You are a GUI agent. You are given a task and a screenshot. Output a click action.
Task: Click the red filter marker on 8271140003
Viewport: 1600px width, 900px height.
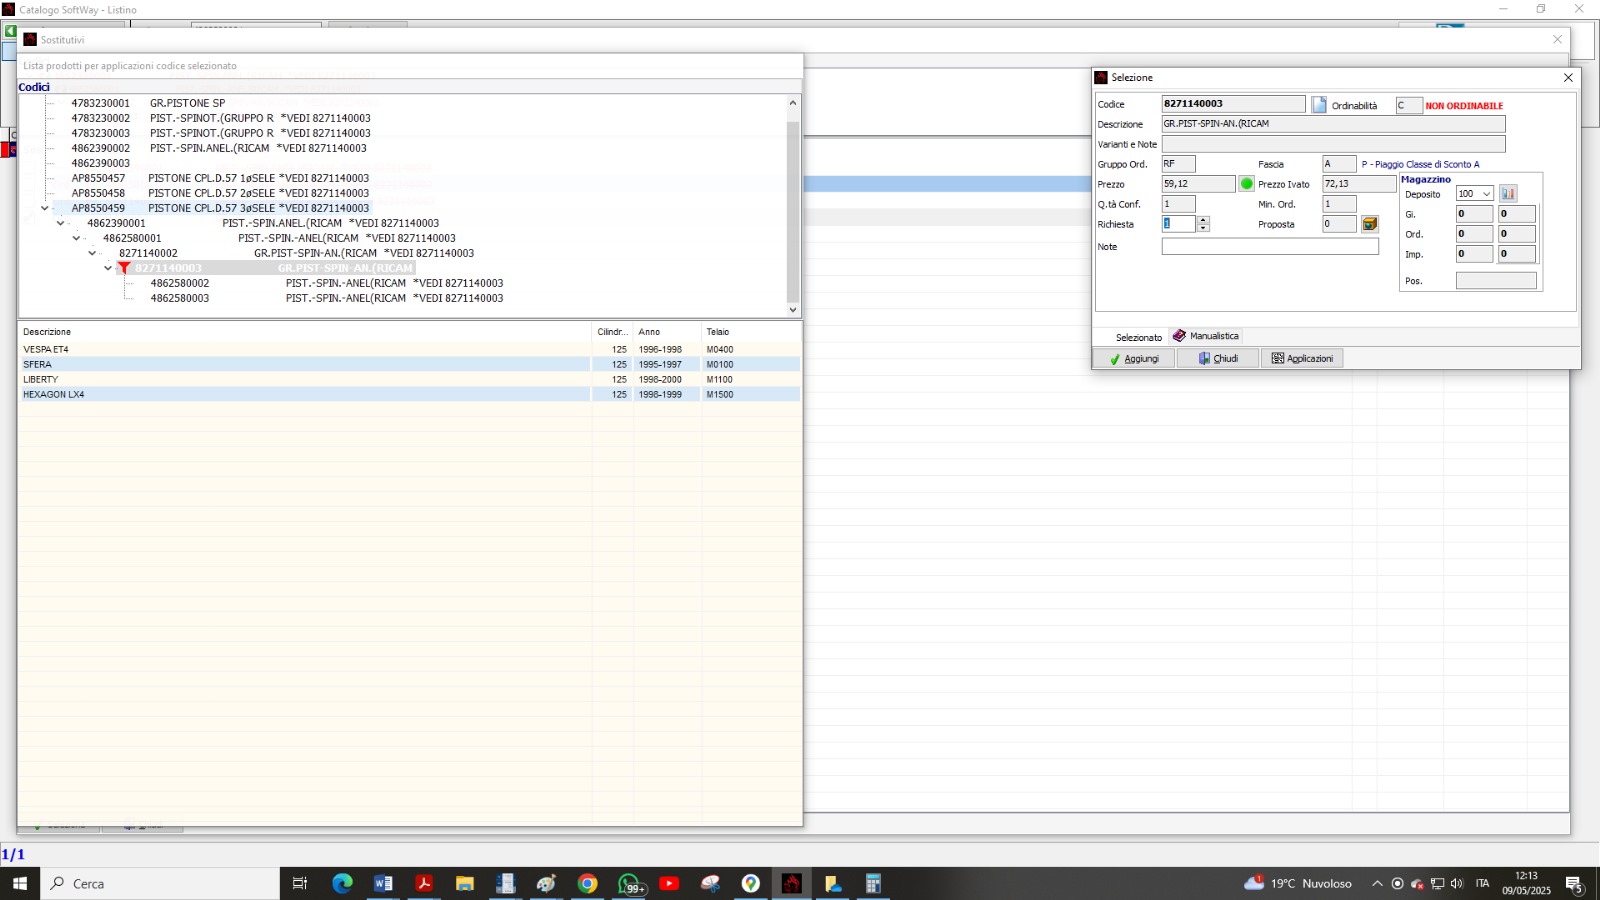pyautogui.click(x=124, y=268)
